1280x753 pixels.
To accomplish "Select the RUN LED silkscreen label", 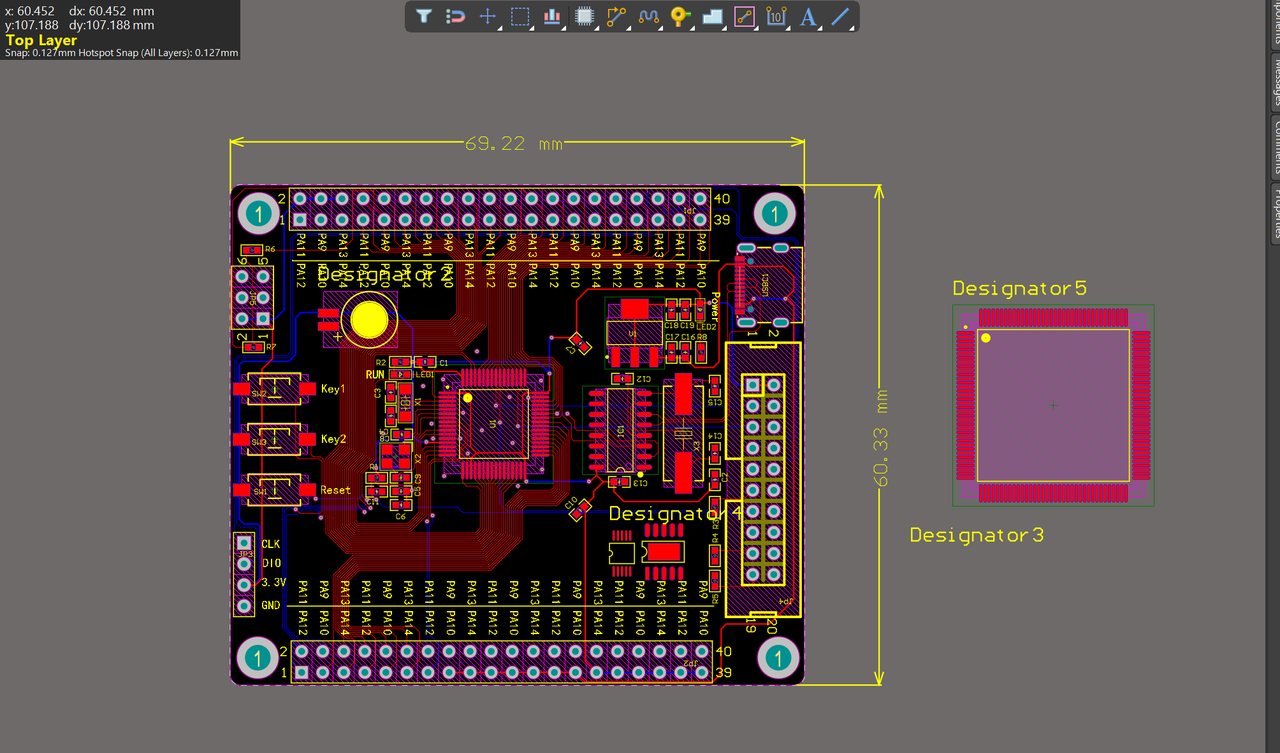I will [x=375, y=375].
